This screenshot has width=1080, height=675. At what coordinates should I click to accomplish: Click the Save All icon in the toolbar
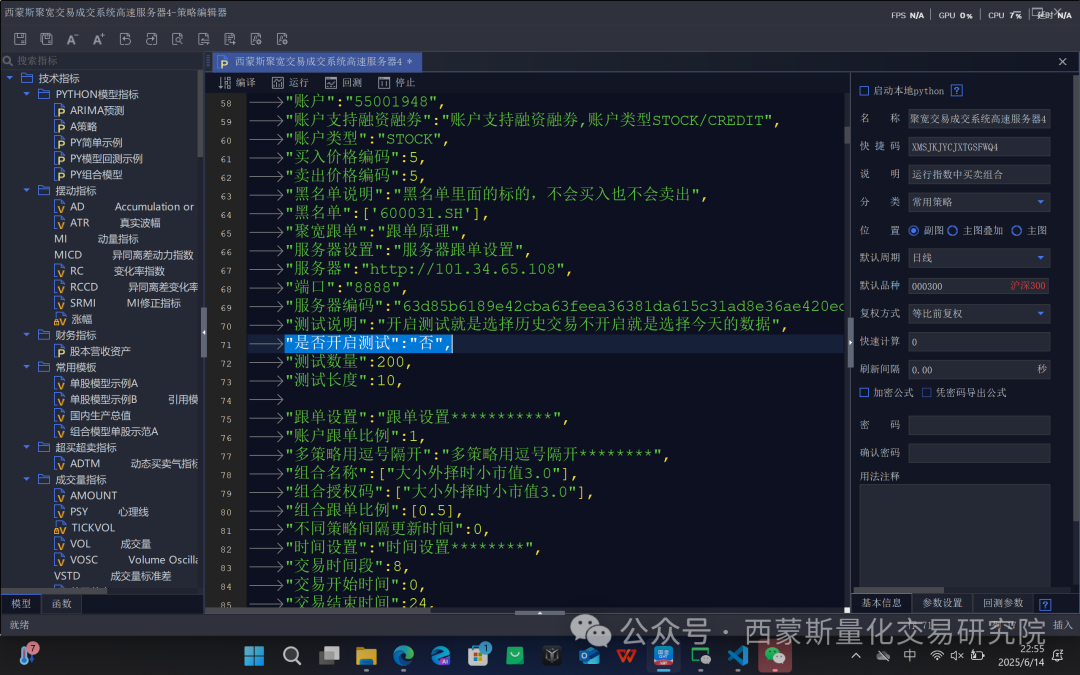coord(46,39)
